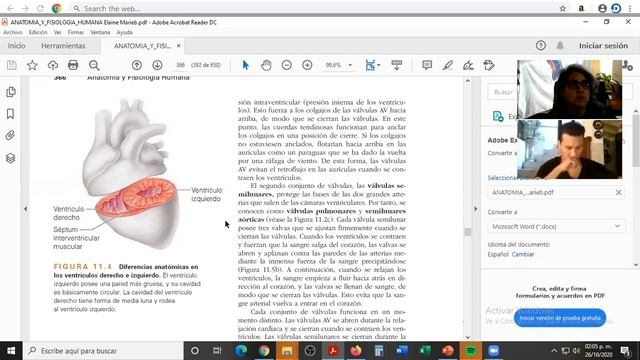This screenshot has width=640, height=360.
Task: Collapse the right tools pane arrow
Action: [x=476, y=209]
